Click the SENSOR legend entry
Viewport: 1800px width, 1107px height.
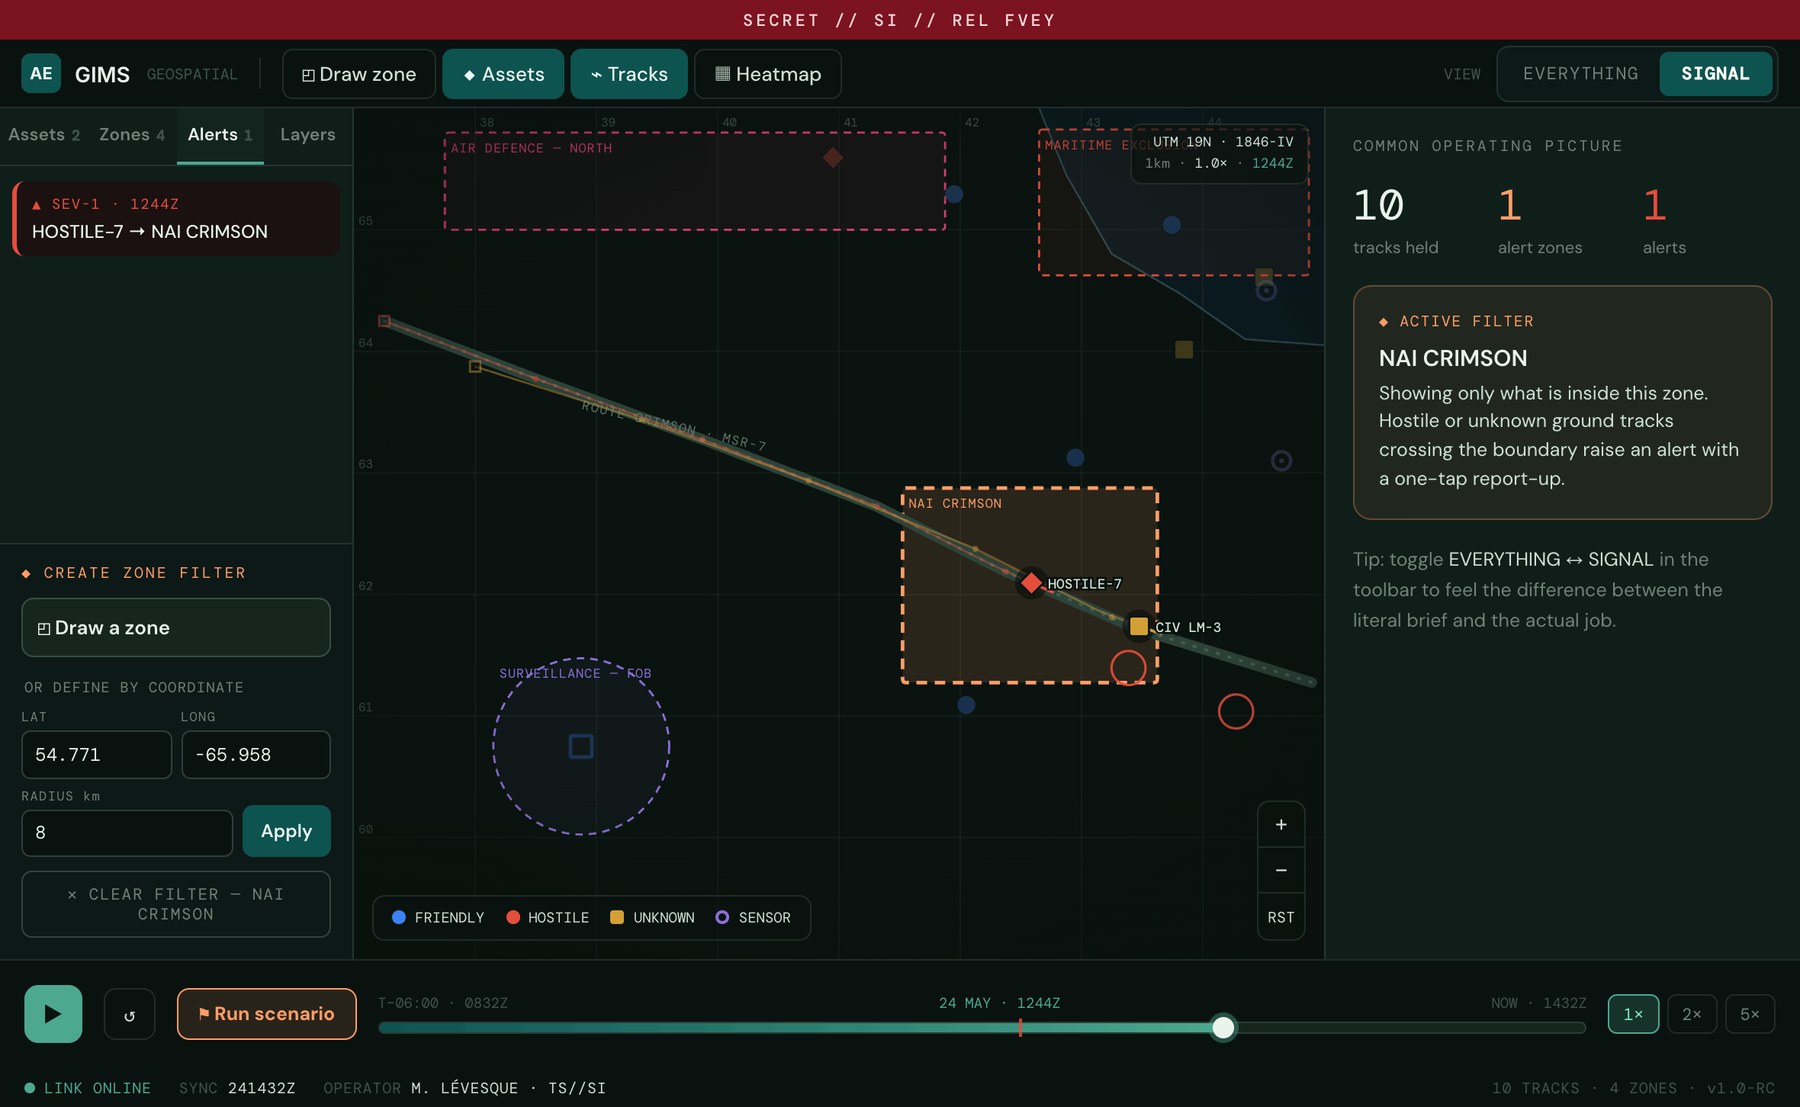click(x=753, y=917)
